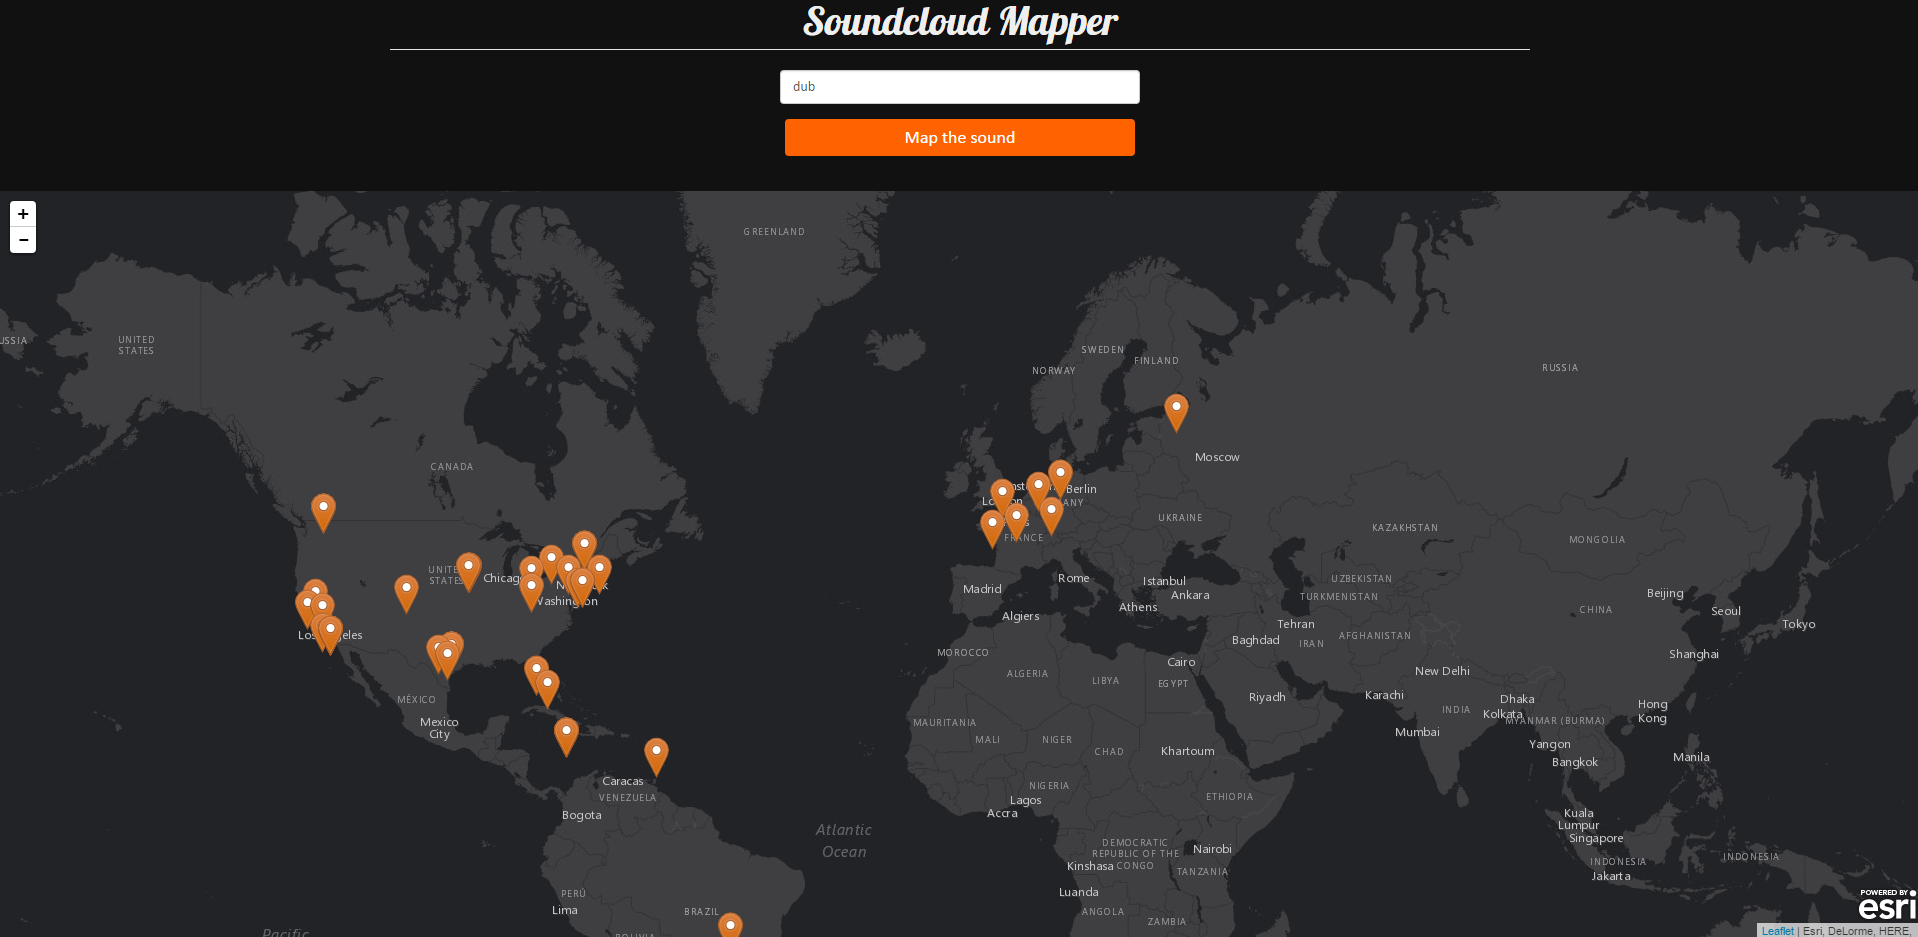Select the marker covering the UNITED STATES label

click(468, 571)
